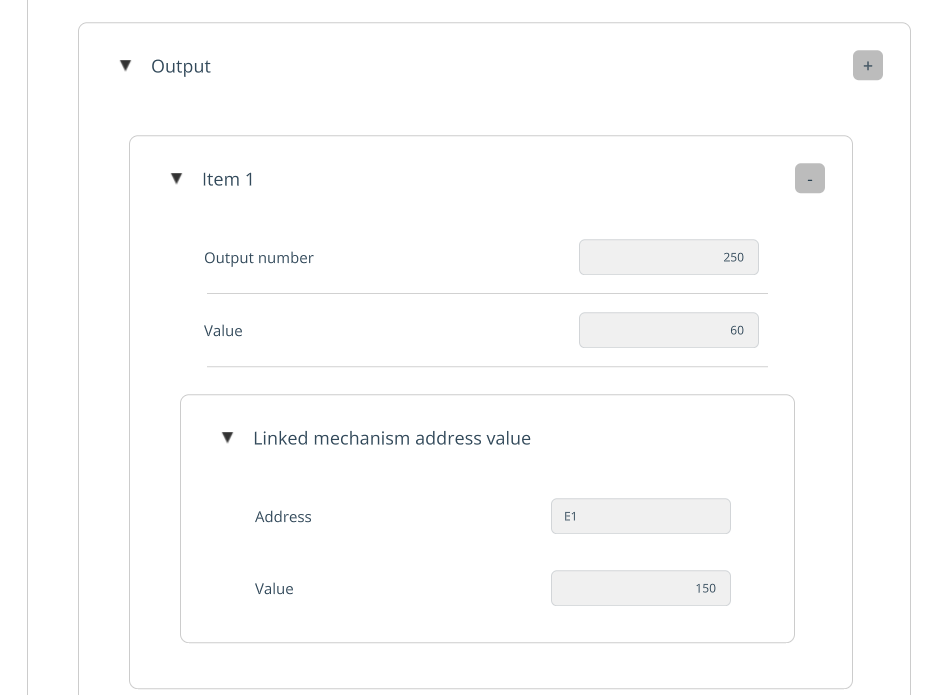Focus the Address field containing E1
Viewport: 937px width, 695px height.
(640, 516)
